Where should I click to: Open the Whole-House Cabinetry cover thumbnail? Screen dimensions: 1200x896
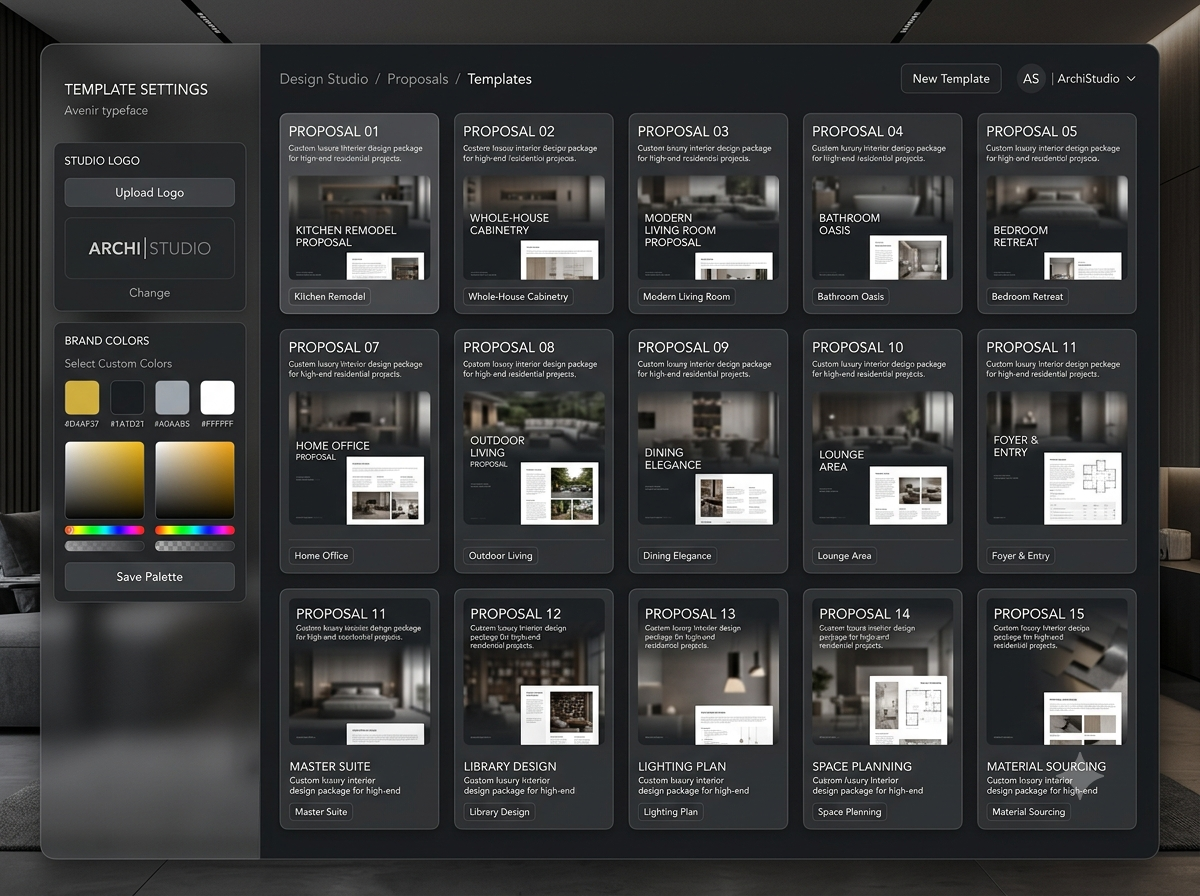click(x=534, y=228)
